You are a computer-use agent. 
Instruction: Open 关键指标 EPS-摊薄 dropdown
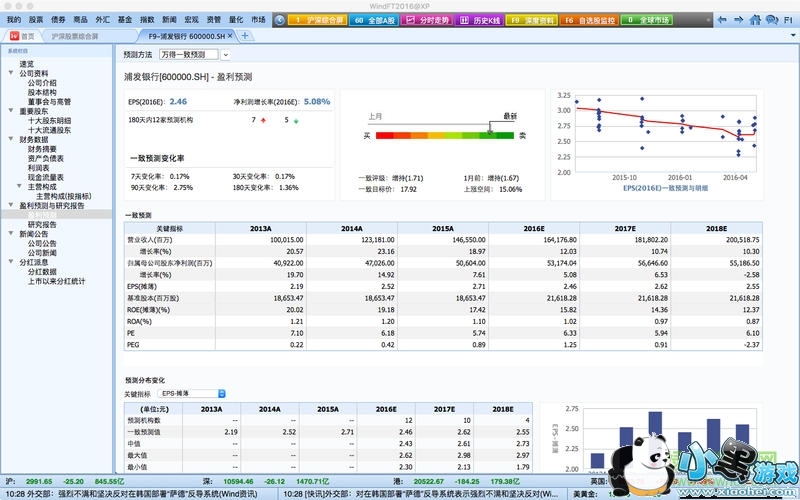[191, 393]
